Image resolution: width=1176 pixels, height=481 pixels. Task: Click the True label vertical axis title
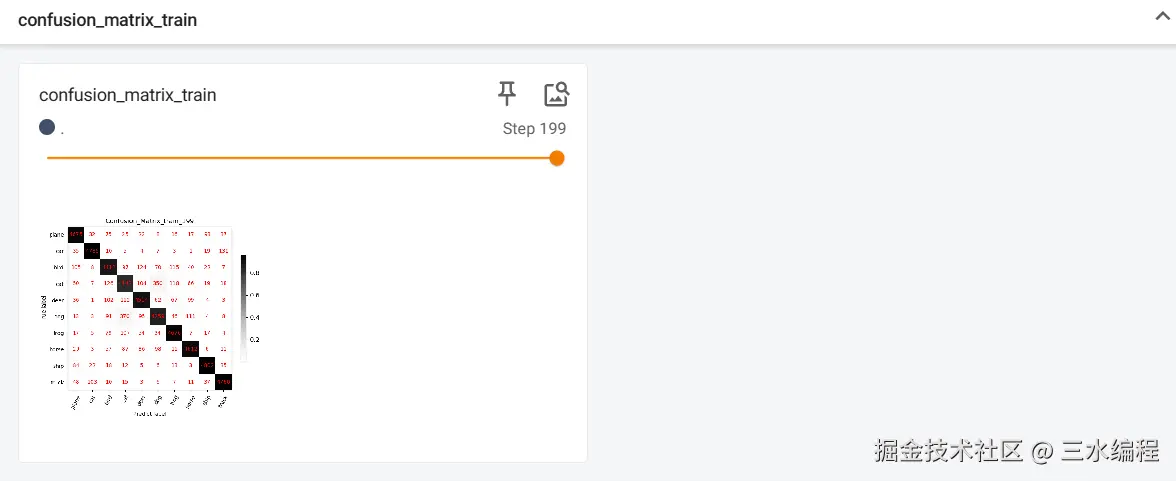click(44, 308)
